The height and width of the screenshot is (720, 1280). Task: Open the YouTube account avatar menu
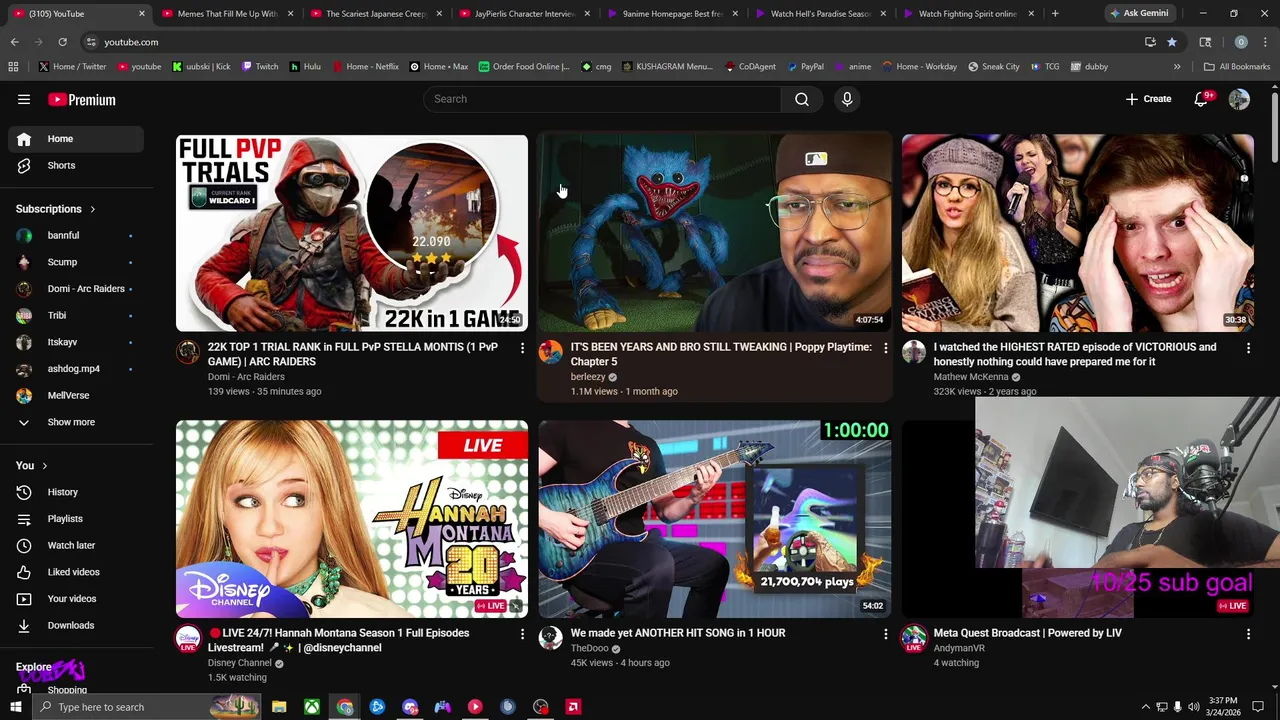click(1239, 99)
